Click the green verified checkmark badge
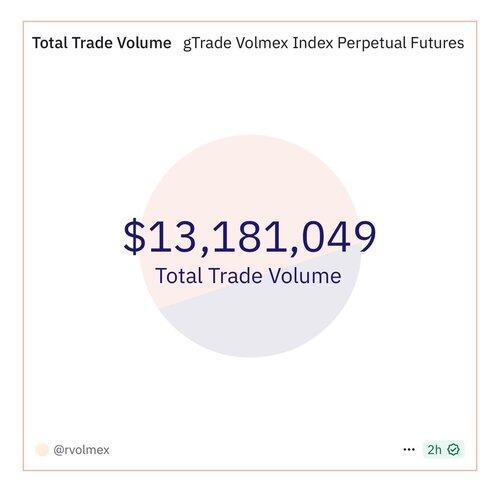Image resolution: width=500 pixels, height=490 pixels. [x=454, y=449]
